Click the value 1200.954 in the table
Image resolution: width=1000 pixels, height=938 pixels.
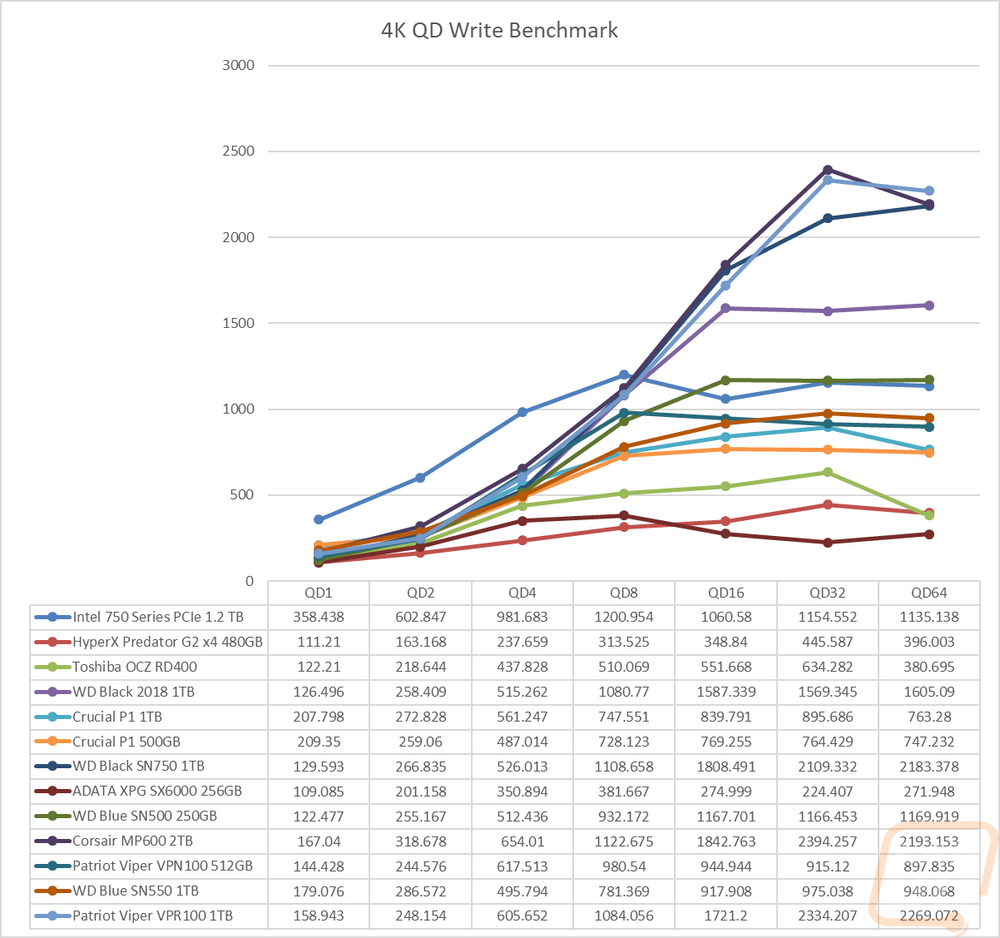(624, 617)
